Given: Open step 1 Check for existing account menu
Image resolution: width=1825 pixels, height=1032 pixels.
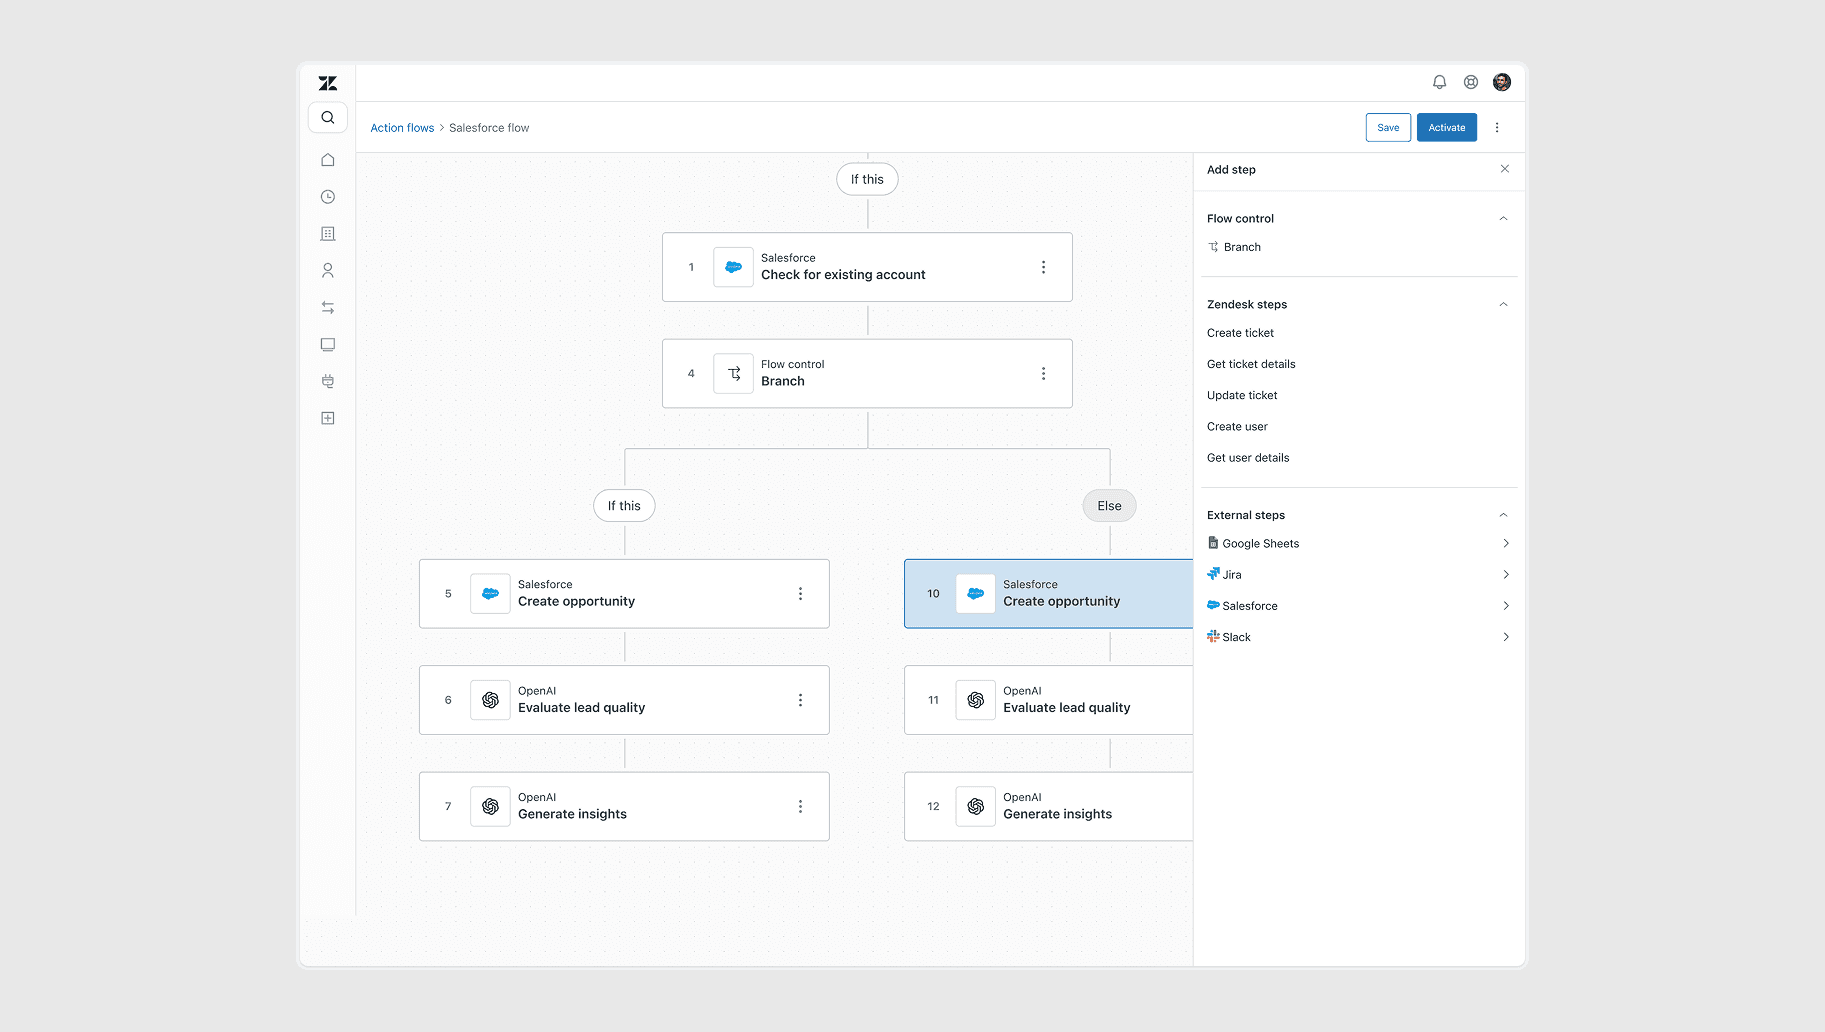Looking at the screenshot, I should click(x=1044, y=268).
